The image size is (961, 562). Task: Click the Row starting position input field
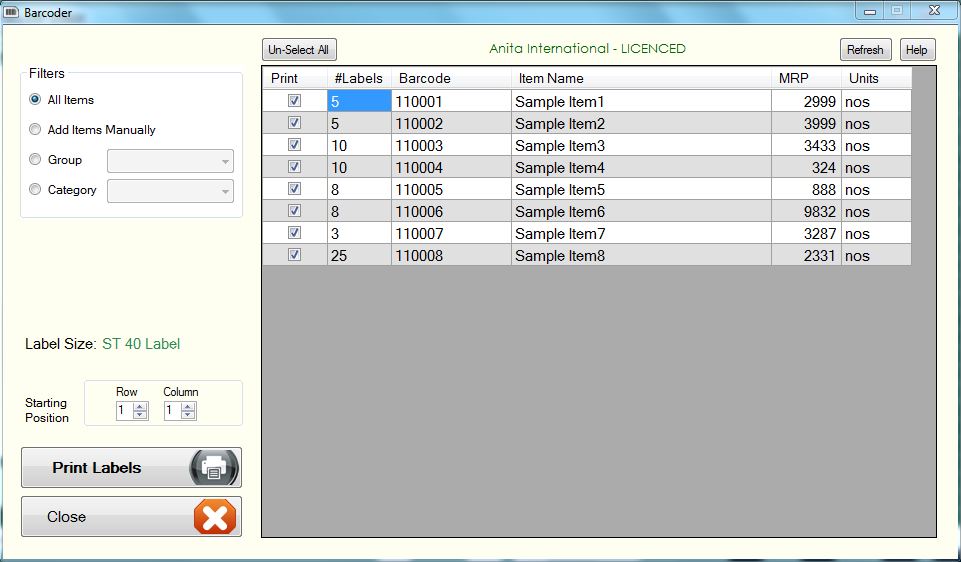(125, 411)
